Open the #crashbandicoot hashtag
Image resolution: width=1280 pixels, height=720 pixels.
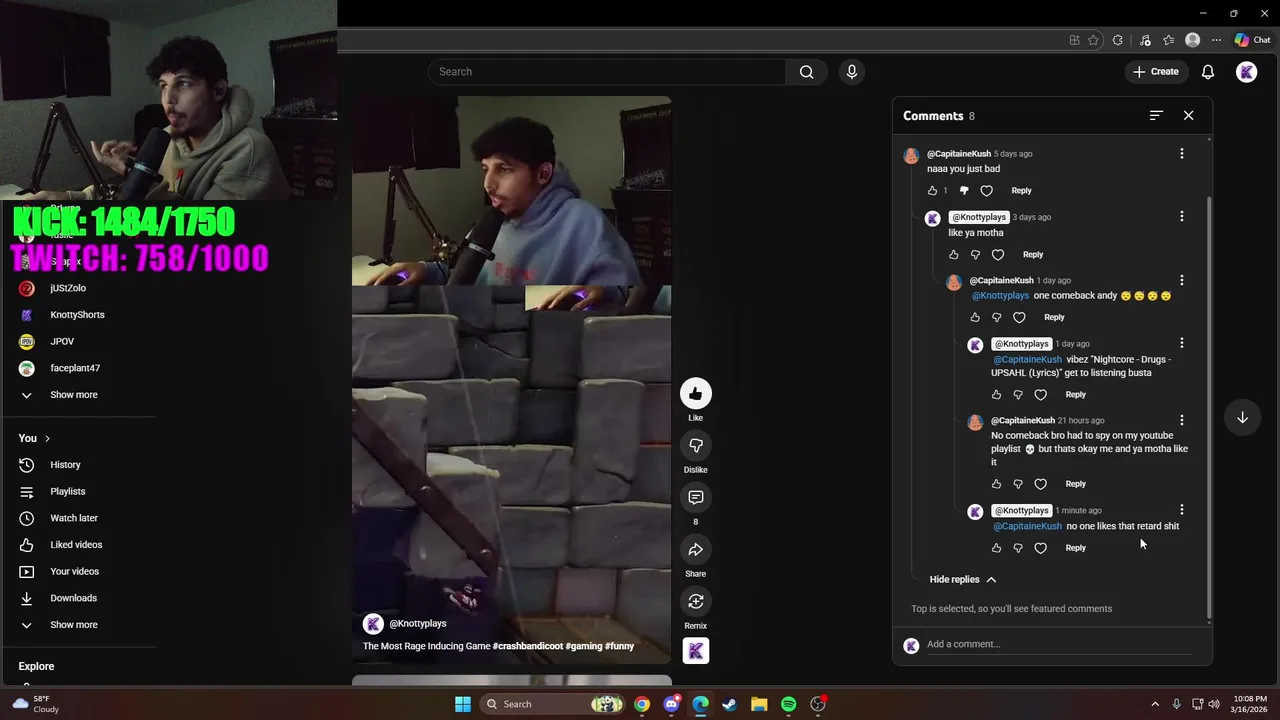tap(528, 646)
